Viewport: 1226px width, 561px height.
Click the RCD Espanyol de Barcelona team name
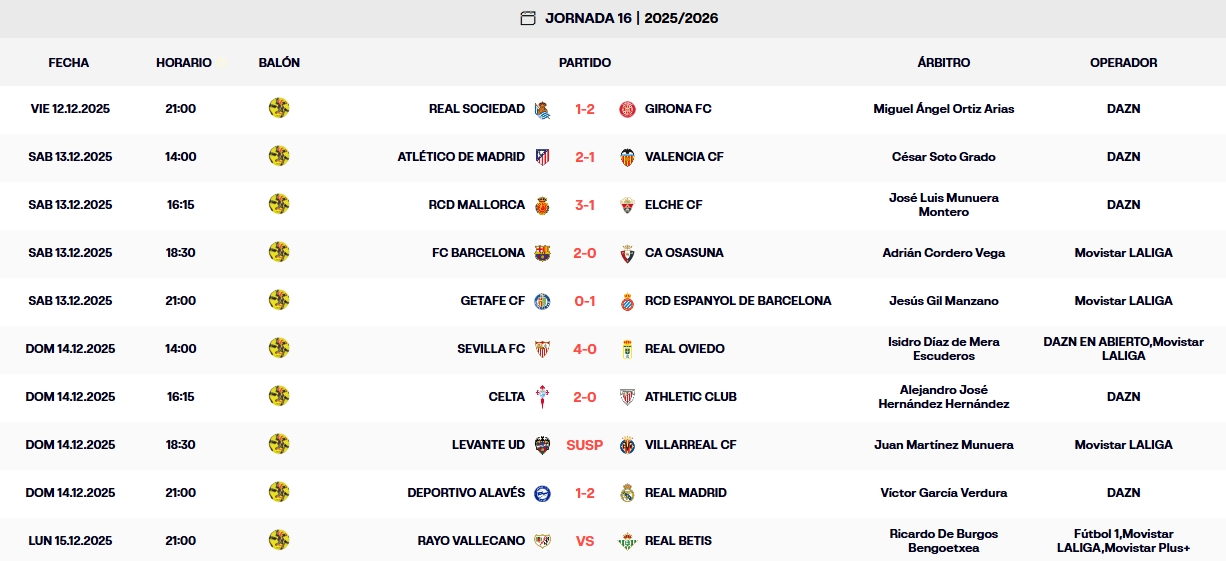(x=738, y=301)
